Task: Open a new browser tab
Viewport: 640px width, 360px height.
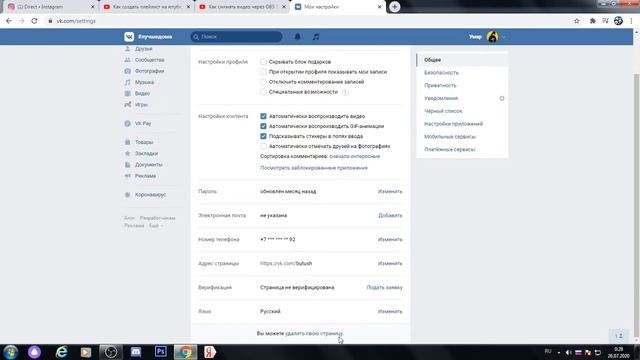Action: pos(395,7)
